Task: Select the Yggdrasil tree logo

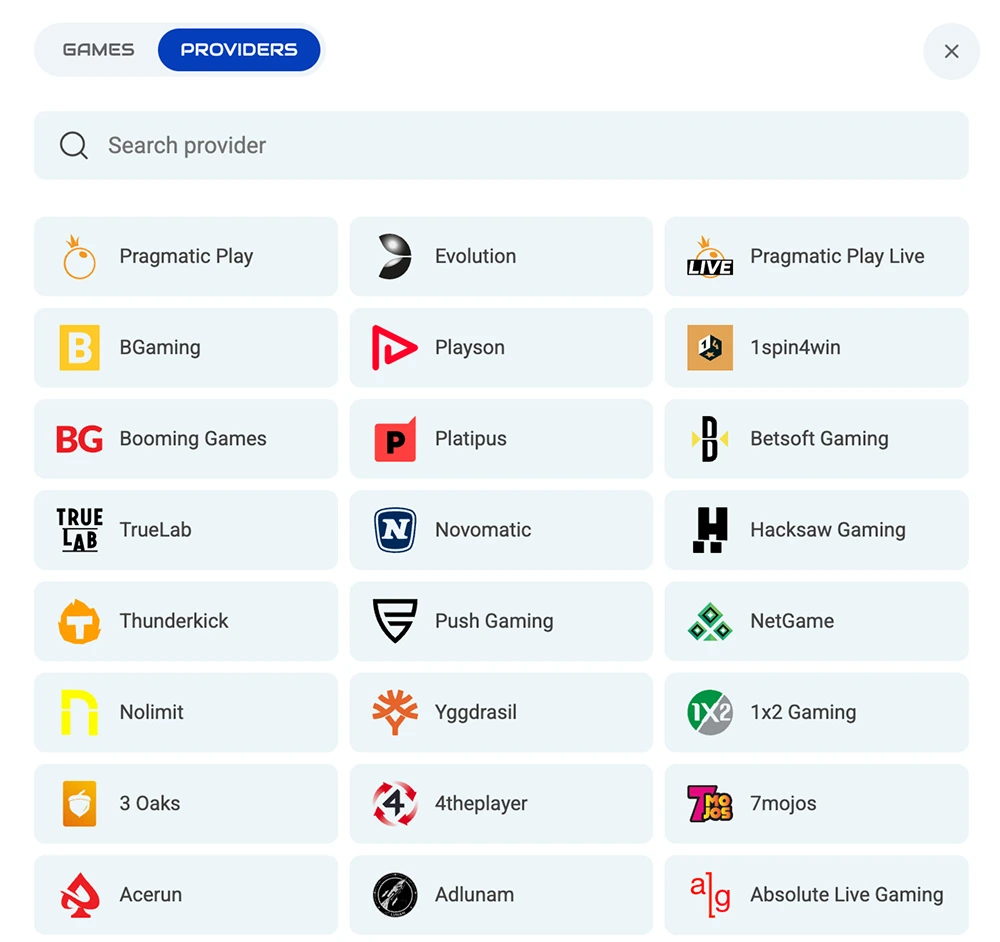Action: [394, 712]
